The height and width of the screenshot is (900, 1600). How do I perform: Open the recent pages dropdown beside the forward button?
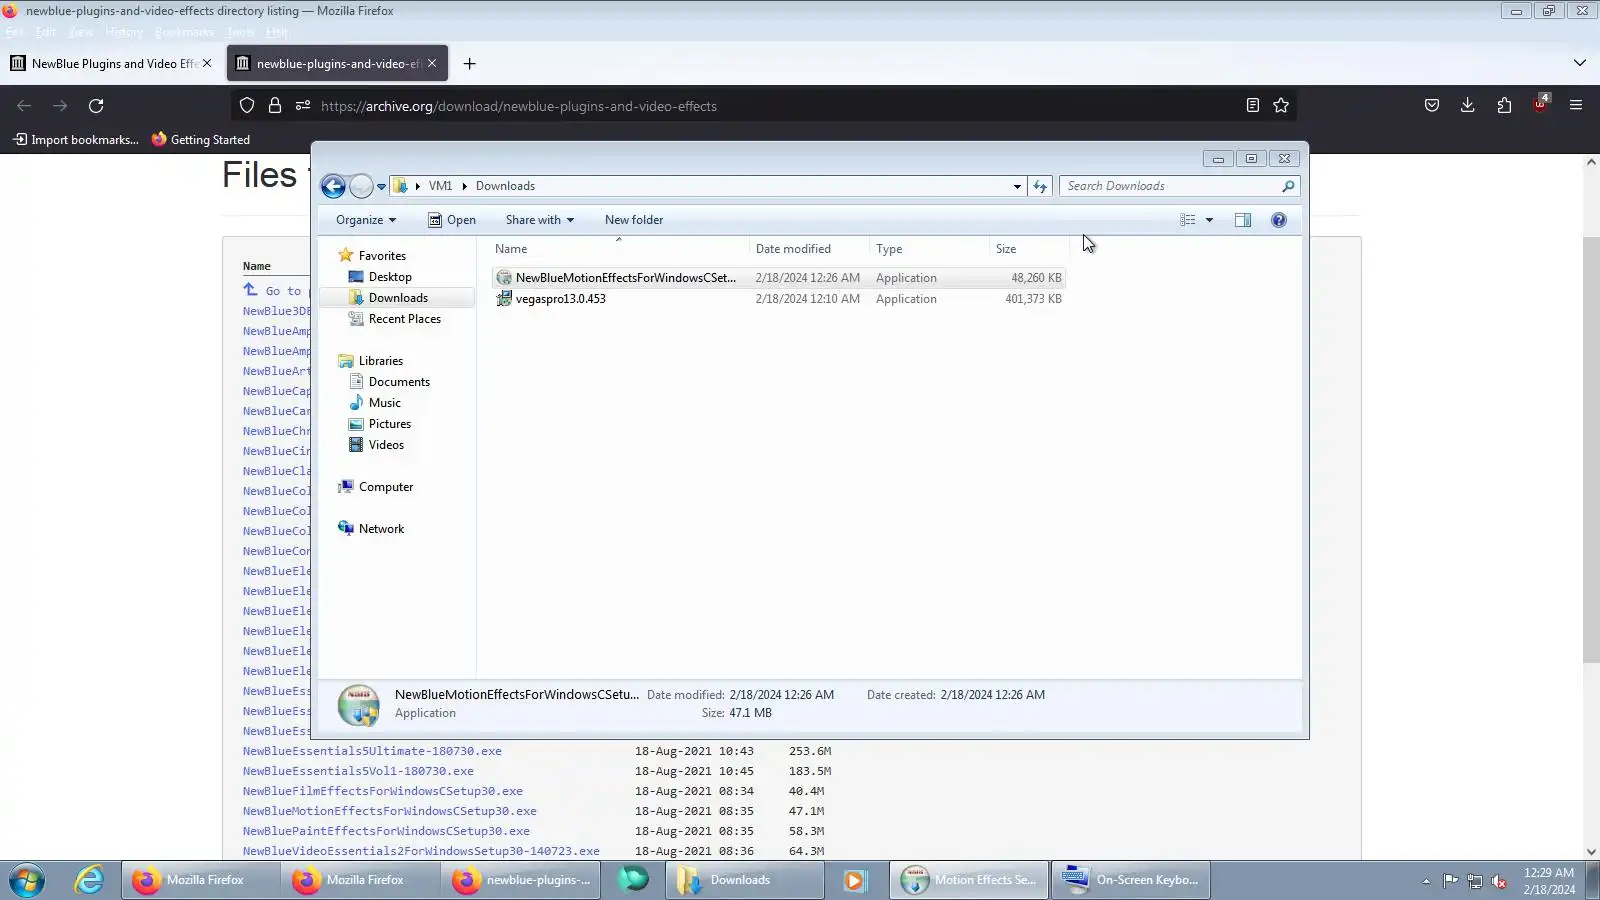tap(381, 186)
